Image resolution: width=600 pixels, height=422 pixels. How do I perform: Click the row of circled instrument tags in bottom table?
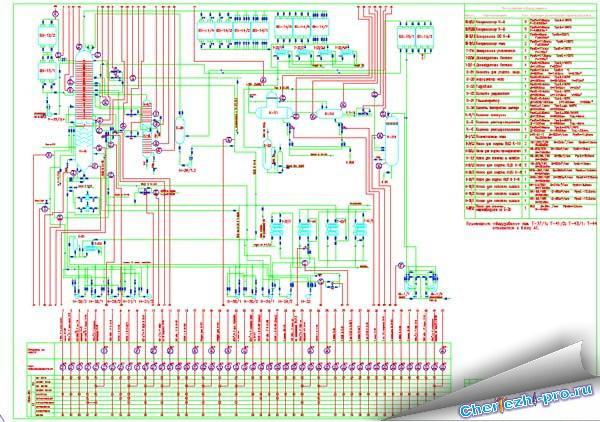pos(300,368)
